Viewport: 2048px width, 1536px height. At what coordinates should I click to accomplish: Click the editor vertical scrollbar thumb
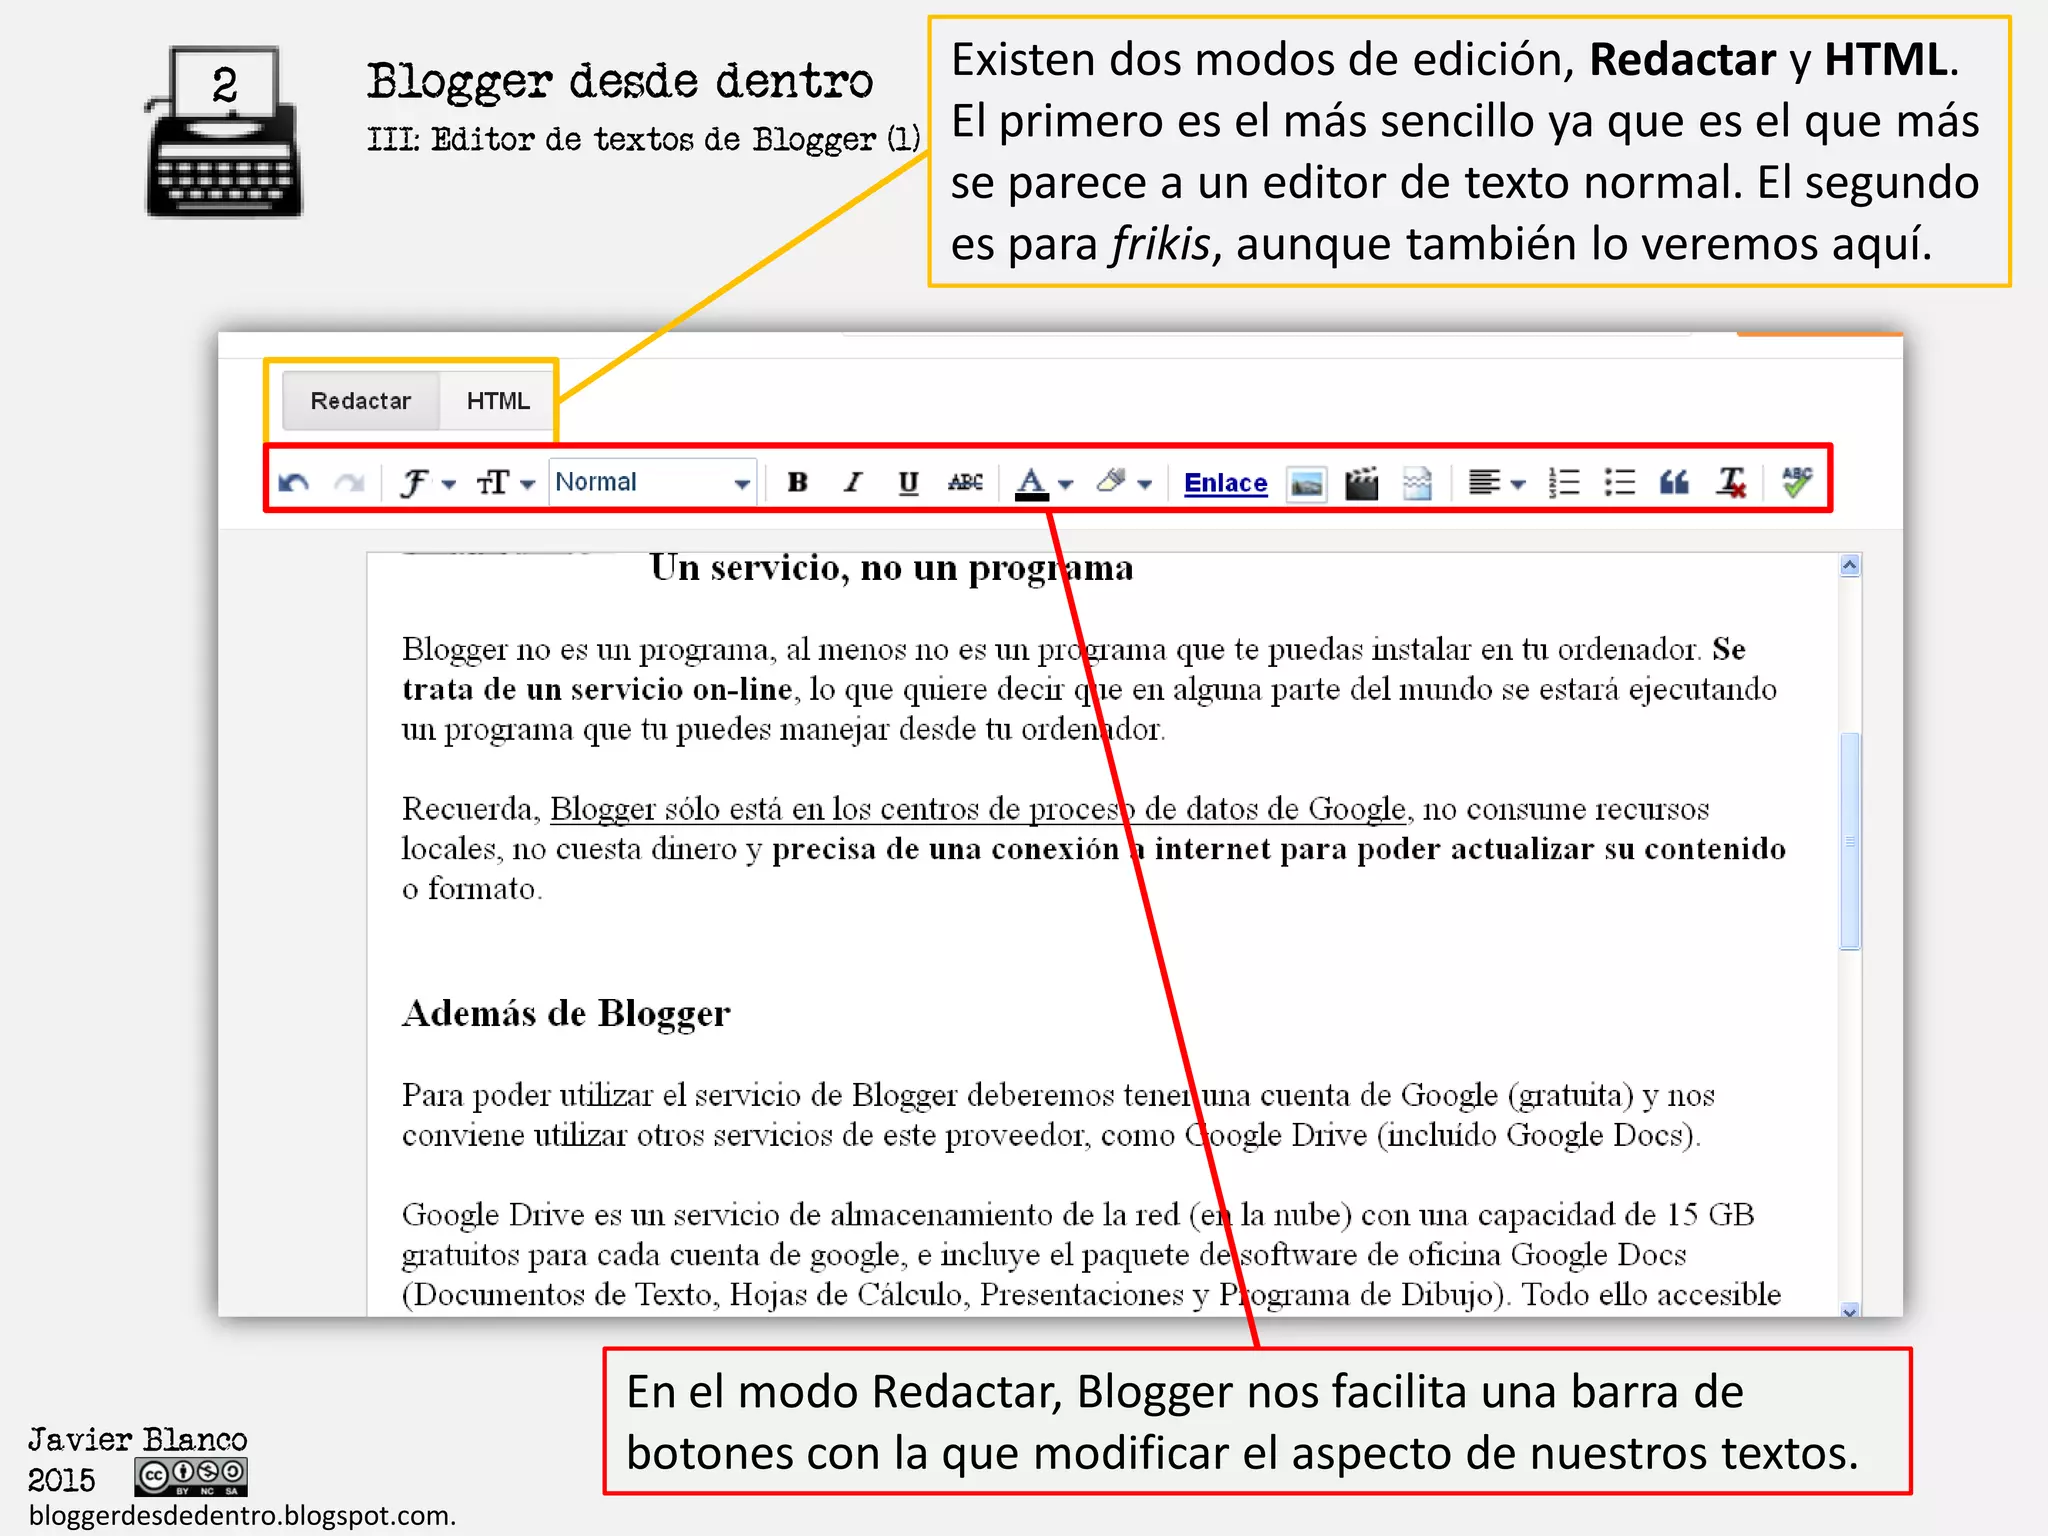pos(1850,841)
